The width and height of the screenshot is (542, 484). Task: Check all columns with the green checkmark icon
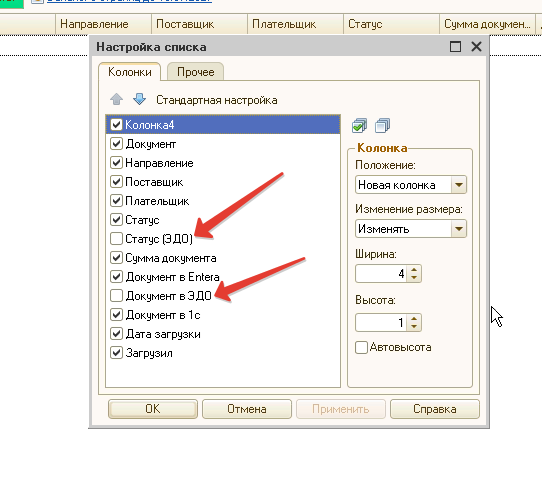click(359, 125)
